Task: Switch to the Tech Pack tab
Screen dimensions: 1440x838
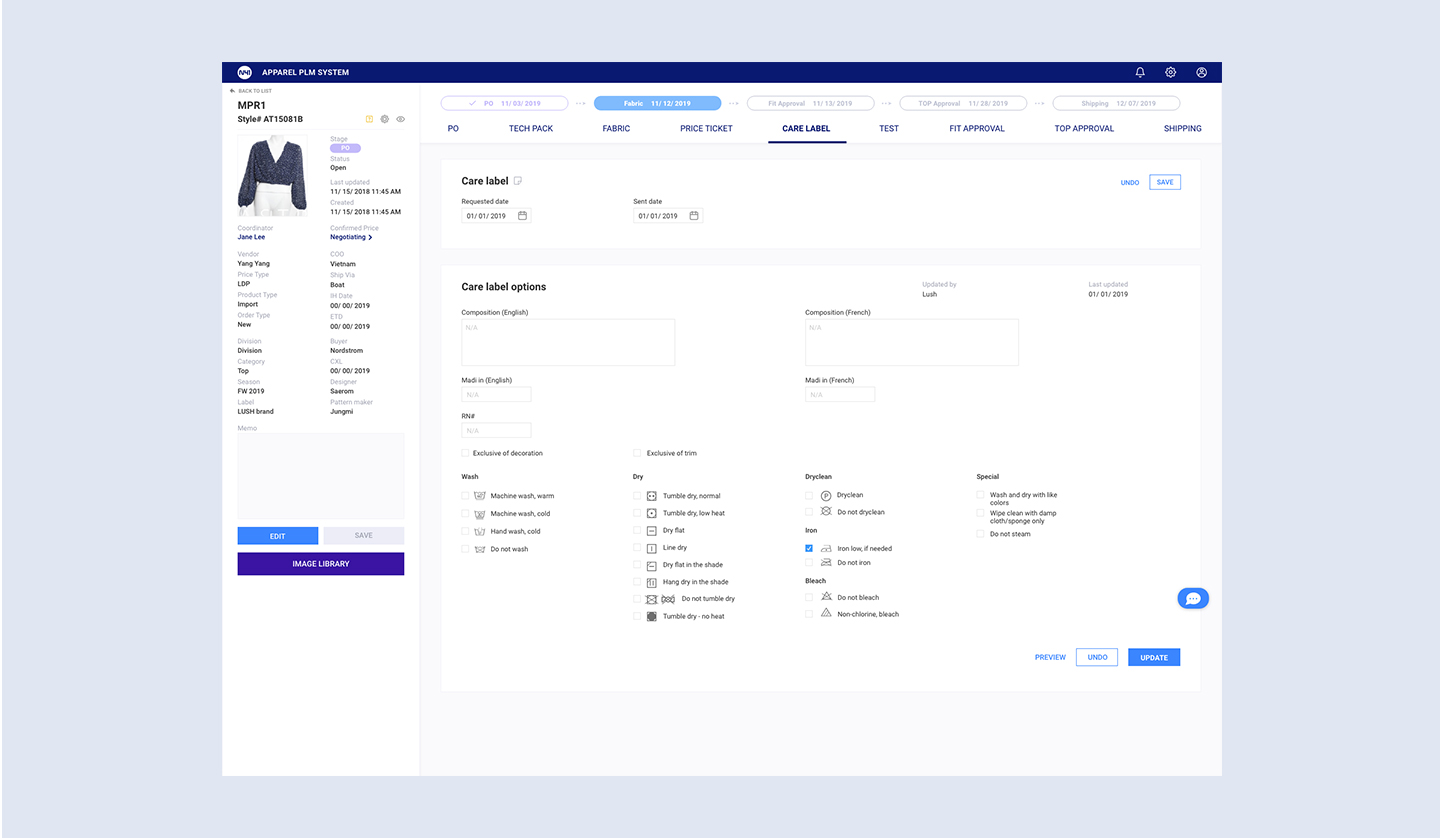Action: (x=530, y=129)
